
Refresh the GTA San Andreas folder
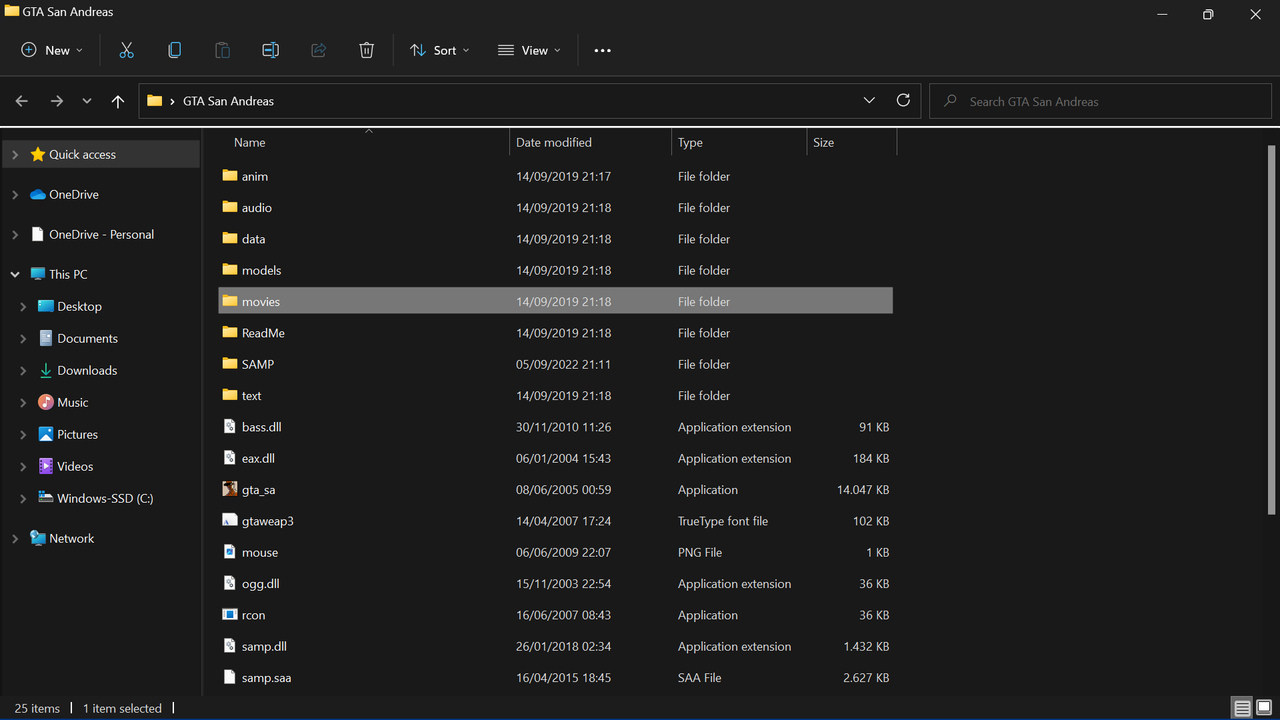(903, 101)
